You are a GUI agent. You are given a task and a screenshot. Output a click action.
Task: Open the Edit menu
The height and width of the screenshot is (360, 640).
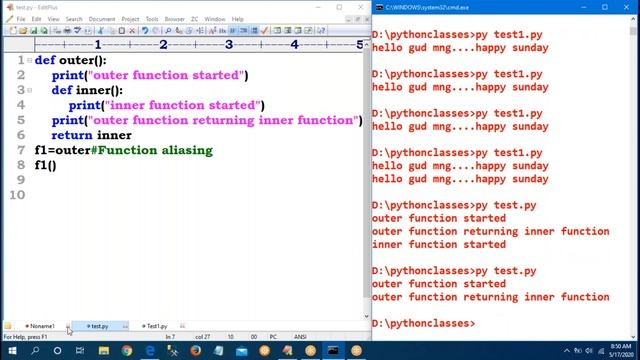pos(36,19)
